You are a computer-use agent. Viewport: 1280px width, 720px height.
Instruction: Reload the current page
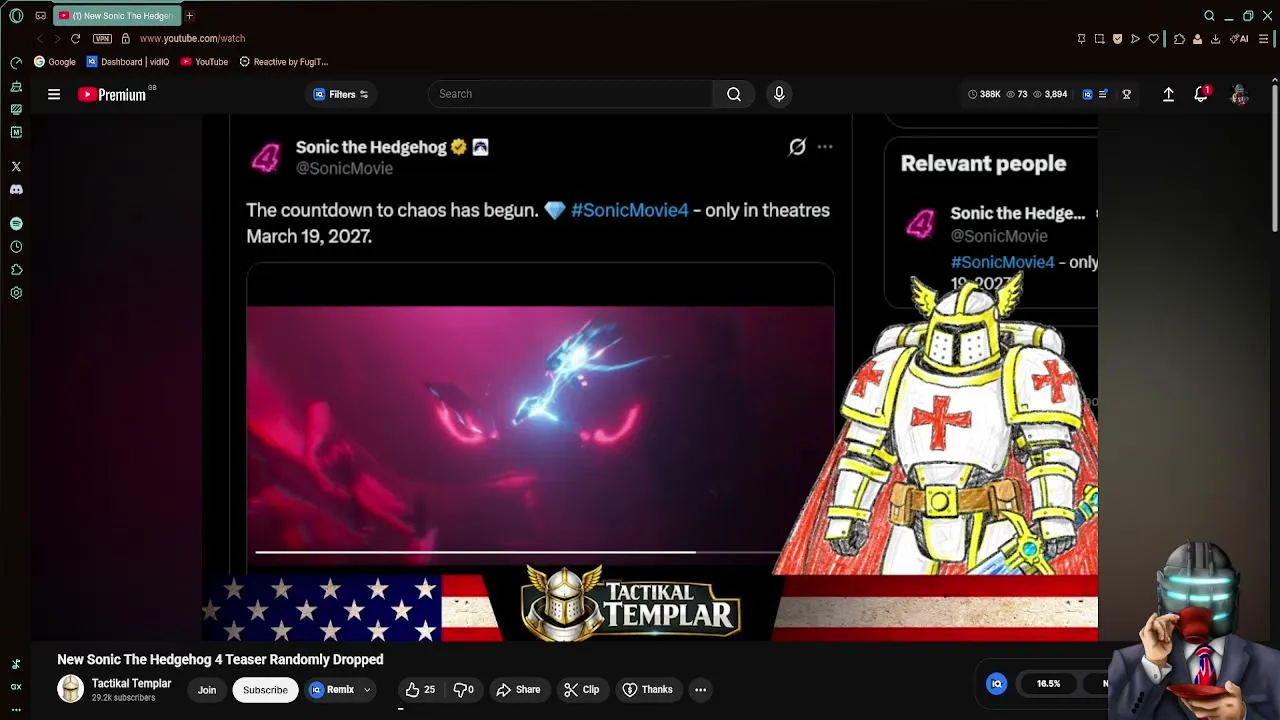click(x=75, y=38)
